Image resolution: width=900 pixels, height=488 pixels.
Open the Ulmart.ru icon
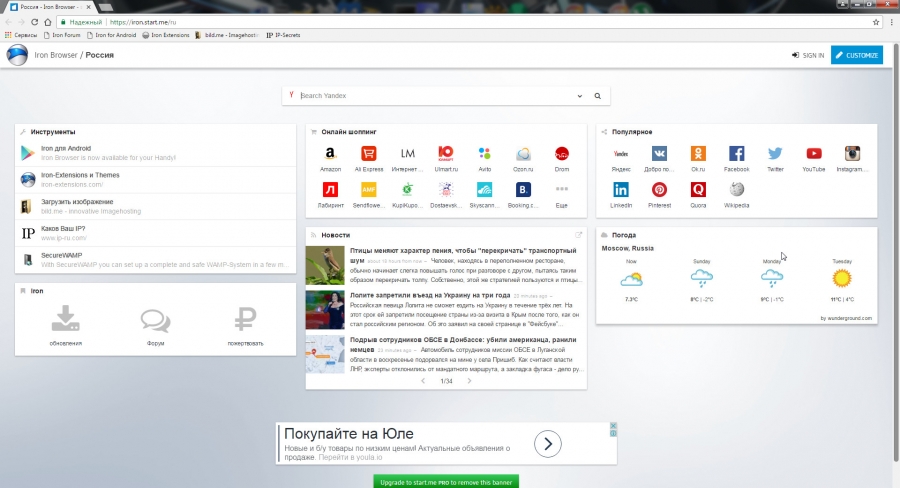click(446, 154)
